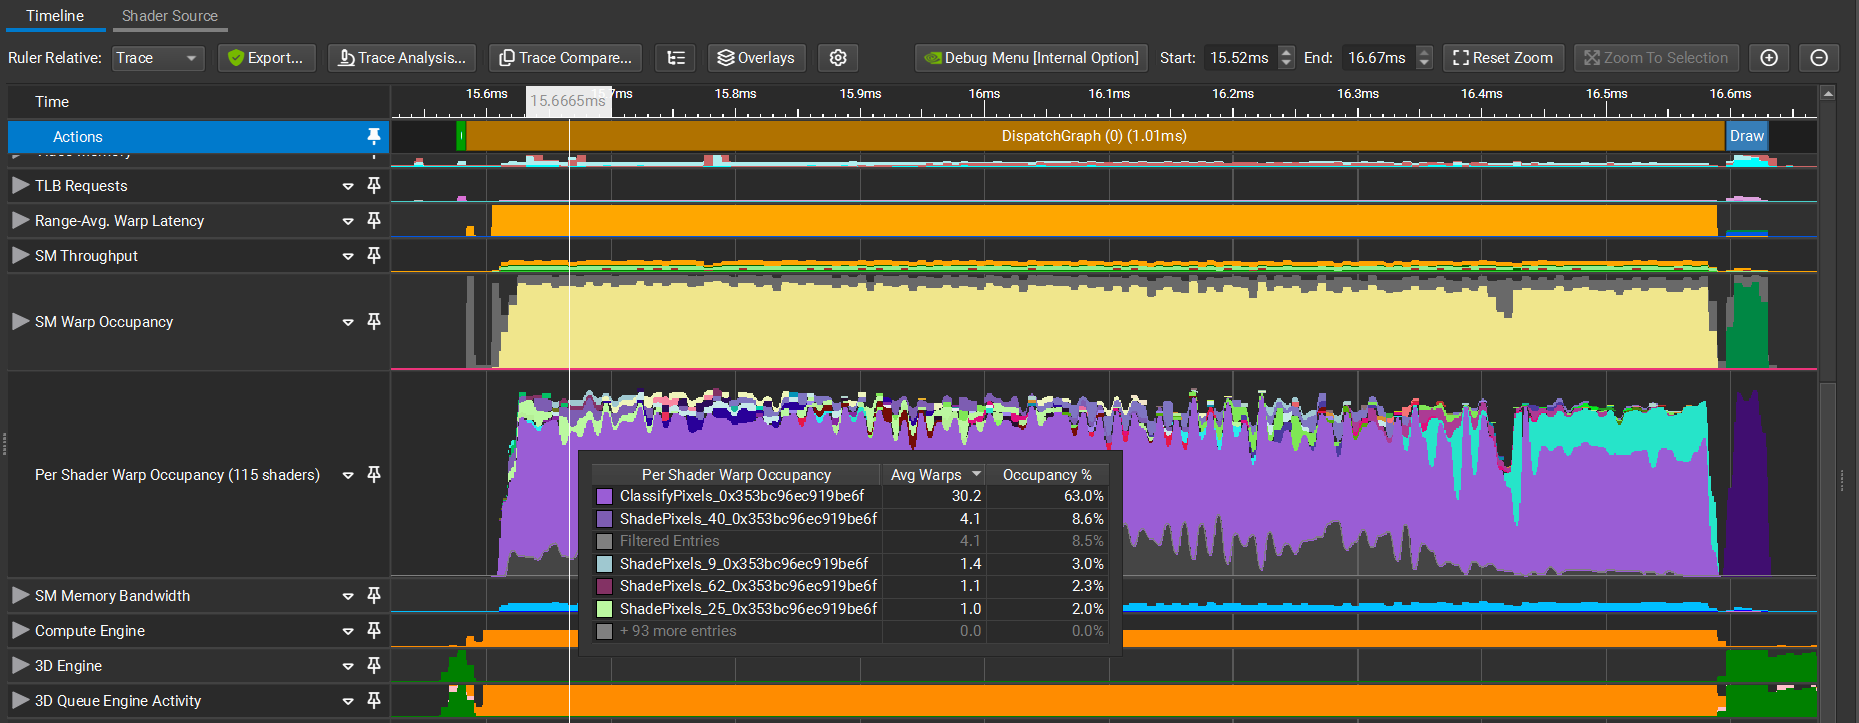Open Per Shader Warp Occupancy options dropdown
Viewport: 1859px width, 723px height.
[348, 475]
